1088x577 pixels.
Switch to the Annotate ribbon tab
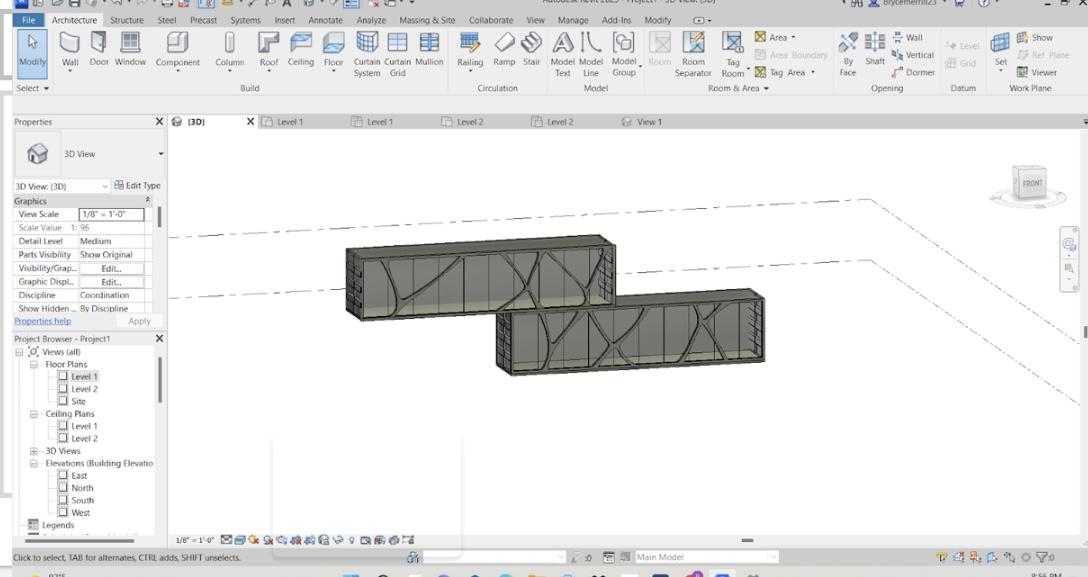325,20
